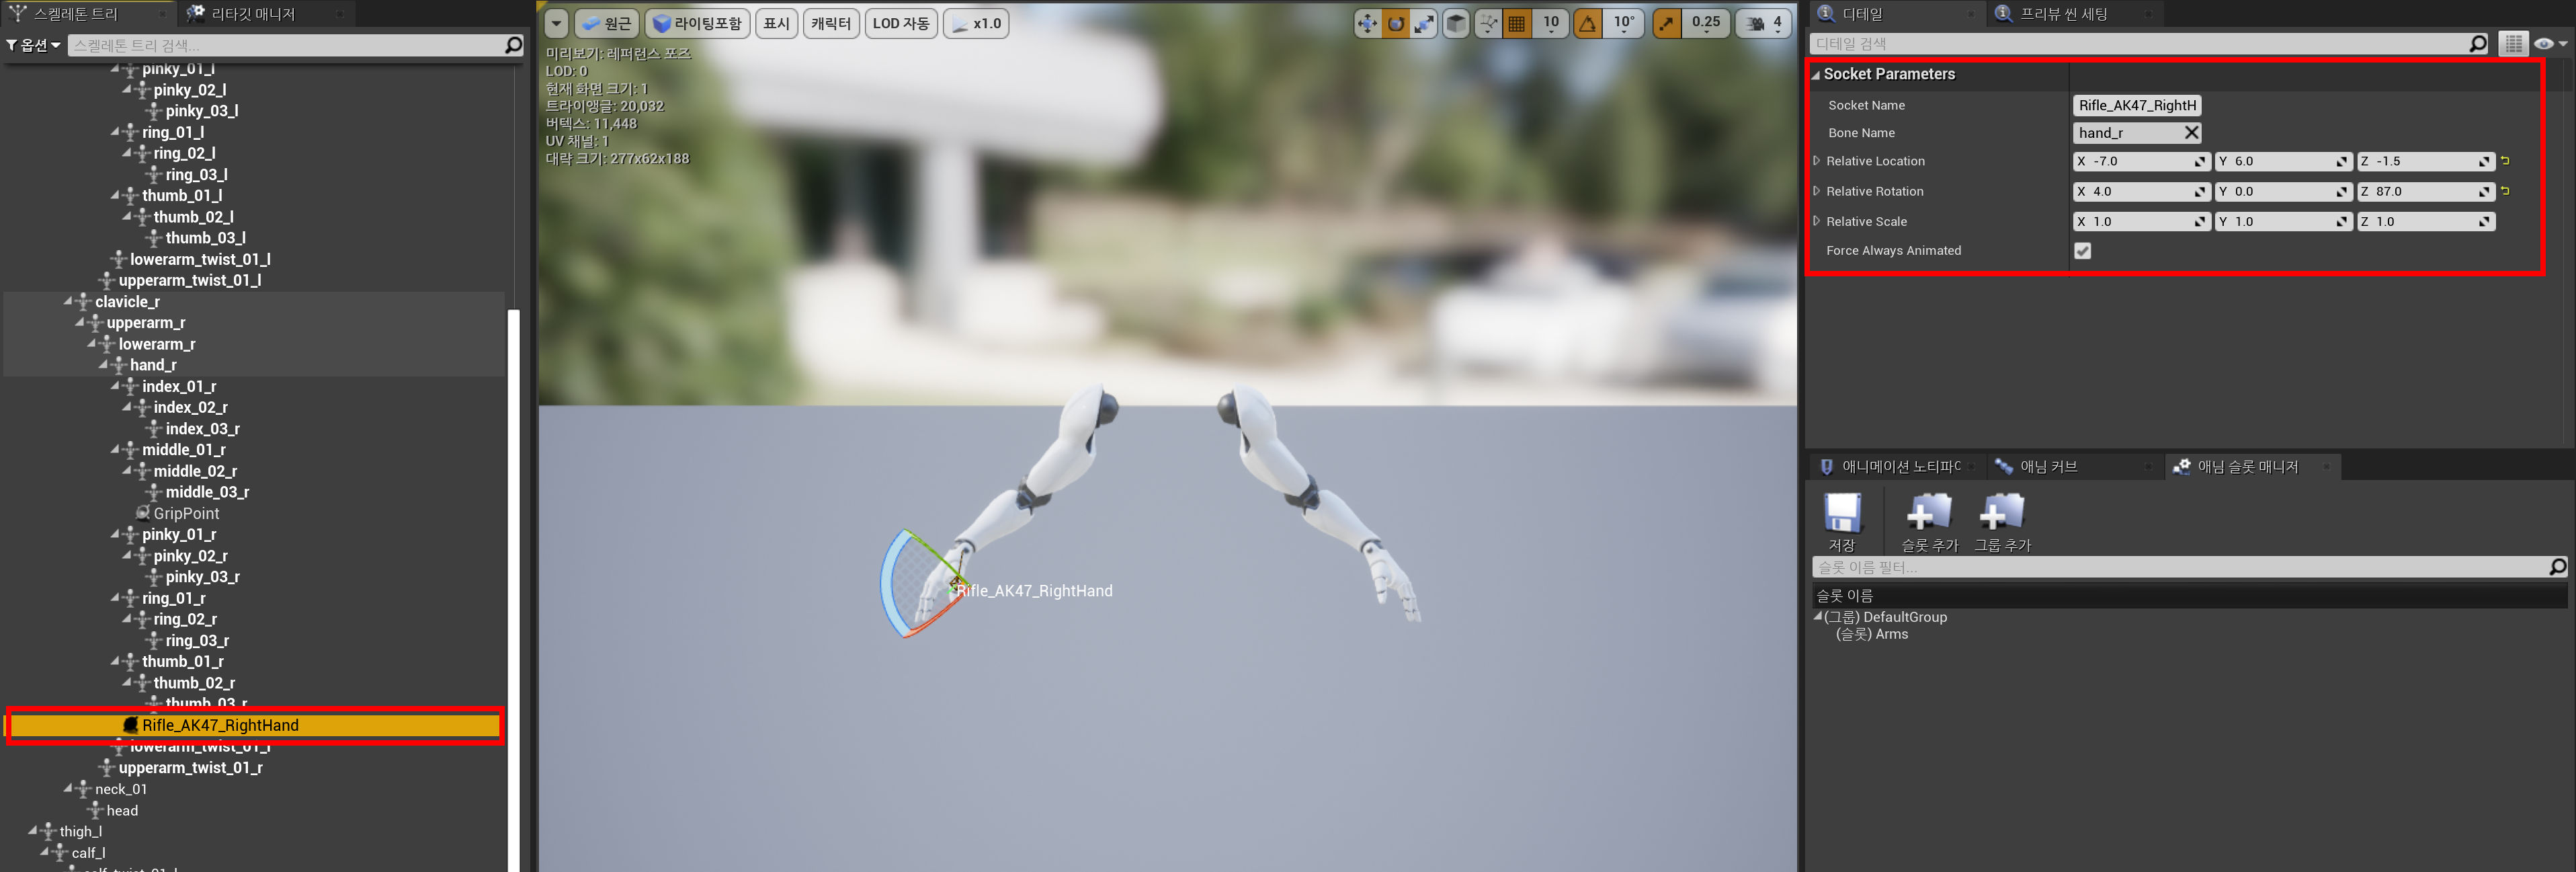Image resolution: width=2576 pixels, height=872 pixels.
Task: Click the skeleton tree vertical scrollbar
Action: [x=514, y=590]
